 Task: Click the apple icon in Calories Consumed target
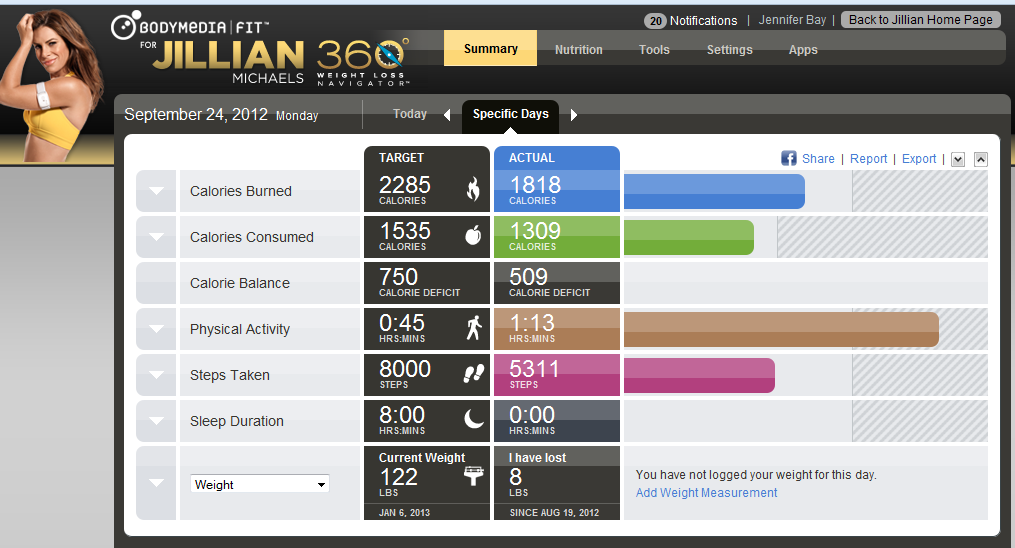(474, 234)
